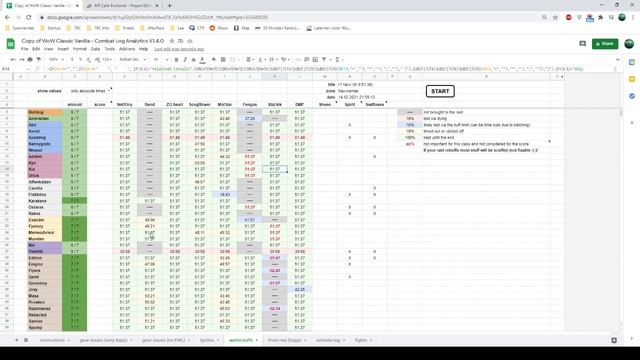Open the Add-ons menu
The height and width of the screenshot is (360, 640).
pos(127,49)
